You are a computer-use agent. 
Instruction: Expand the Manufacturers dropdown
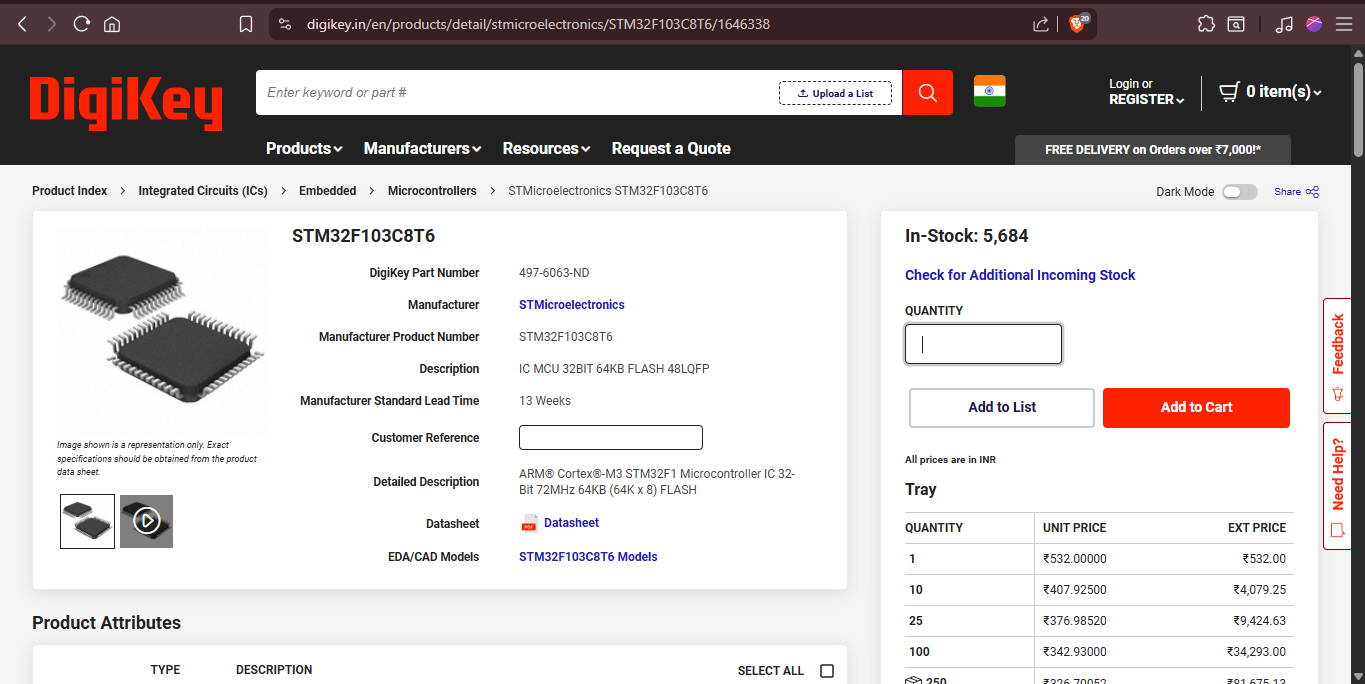(x=422, y=148)
